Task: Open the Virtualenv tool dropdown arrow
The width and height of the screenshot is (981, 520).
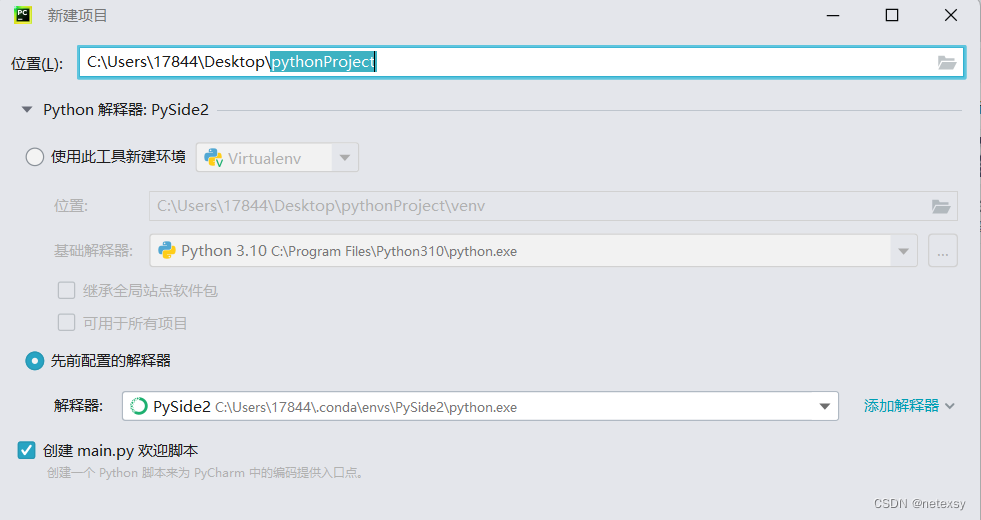Action: [x=345, y=158]
